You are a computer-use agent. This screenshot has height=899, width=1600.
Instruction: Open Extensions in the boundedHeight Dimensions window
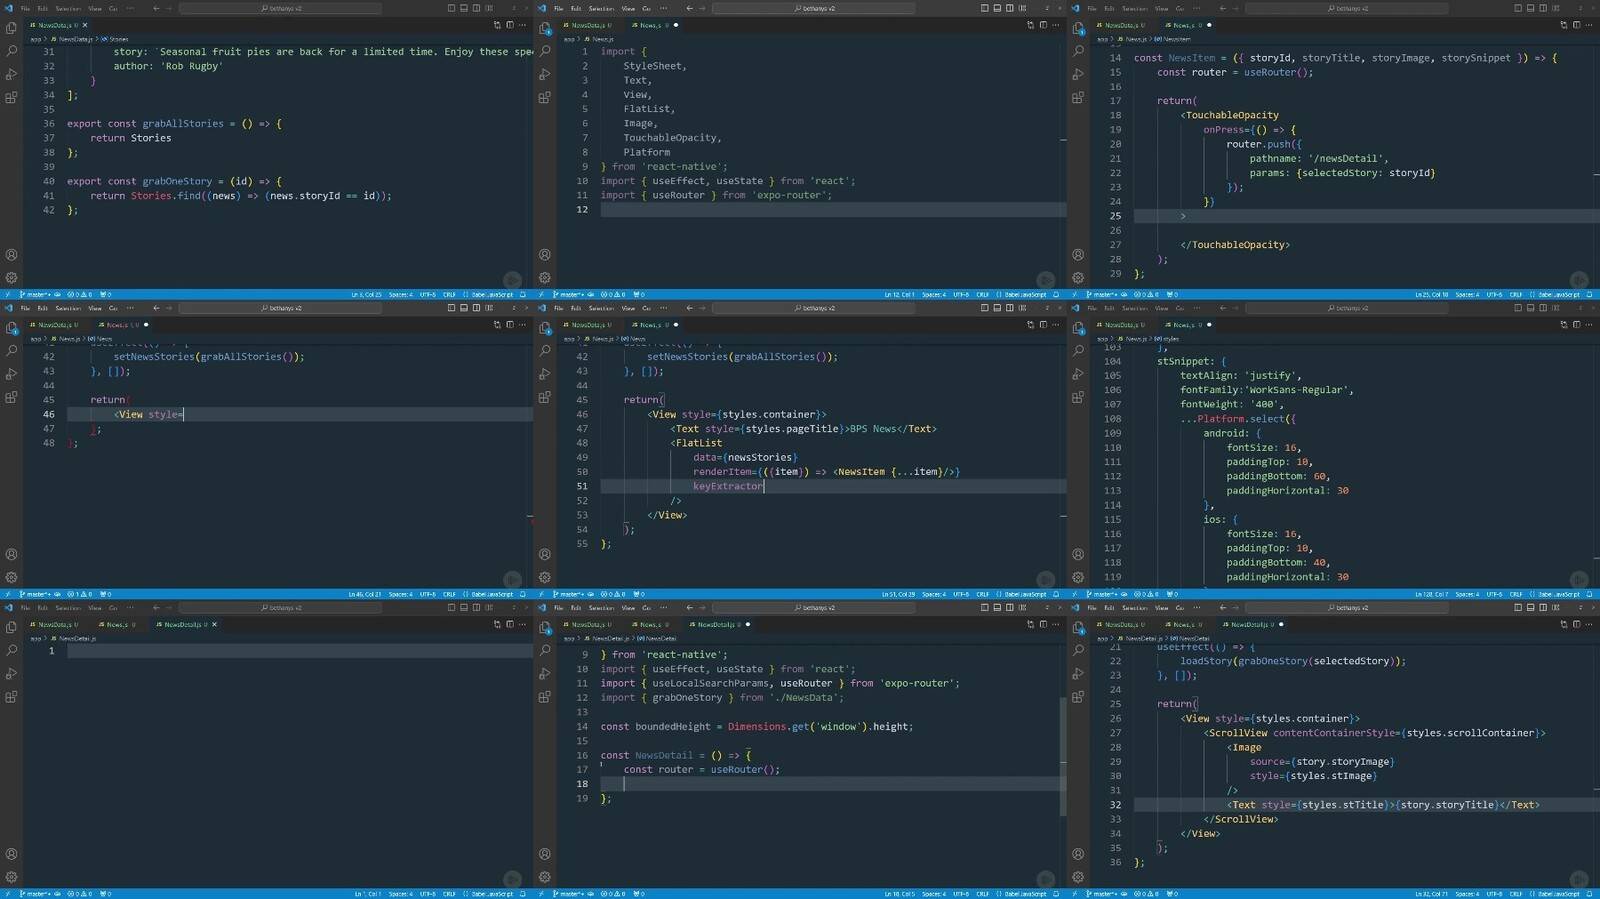tap(545, 697)
